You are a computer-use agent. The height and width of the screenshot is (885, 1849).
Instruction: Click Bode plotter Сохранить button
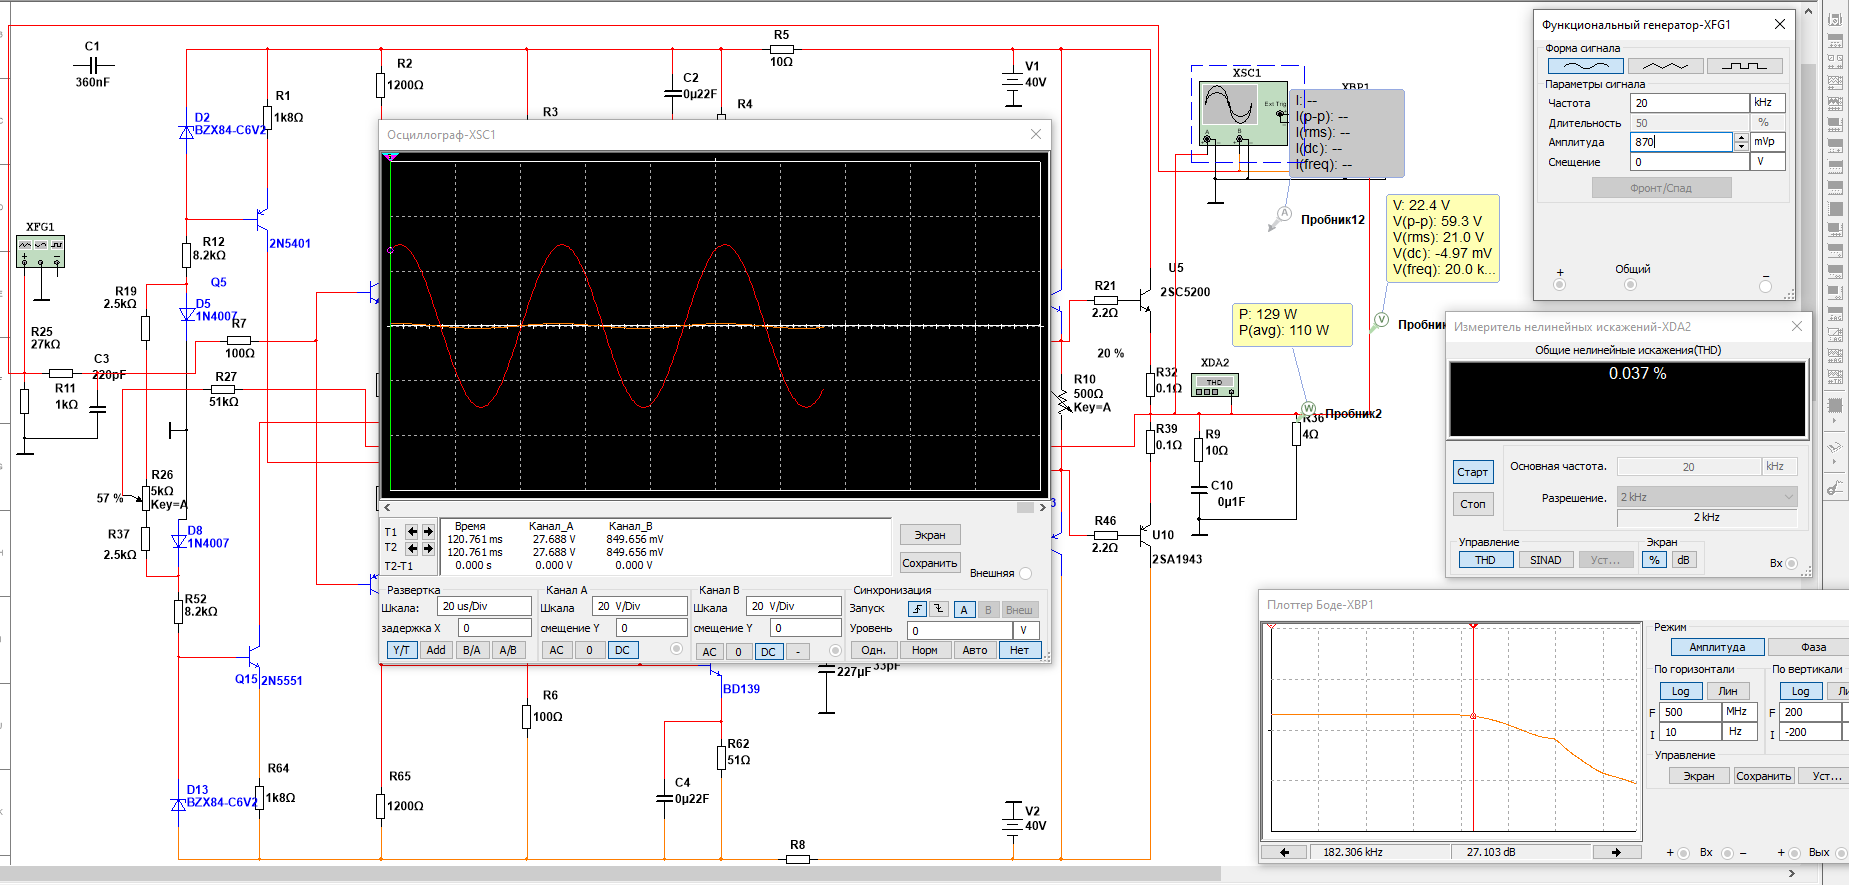pyautogui.click(x=1763, y=776)
